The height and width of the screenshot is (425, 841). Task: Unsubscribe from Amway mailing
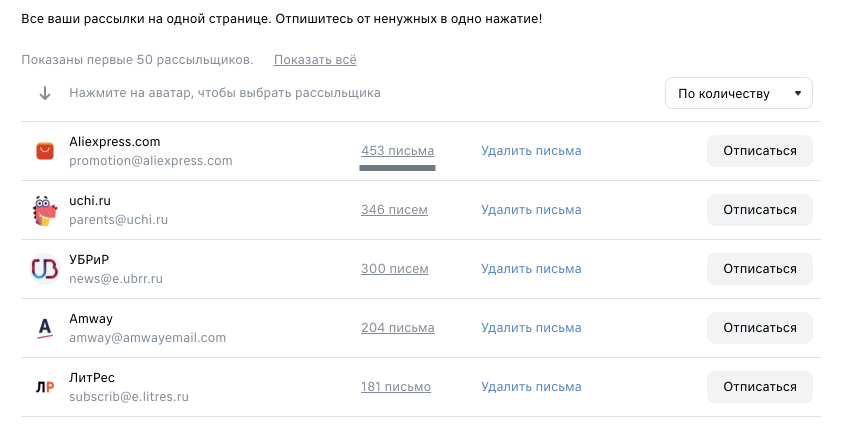click(759, 328)
